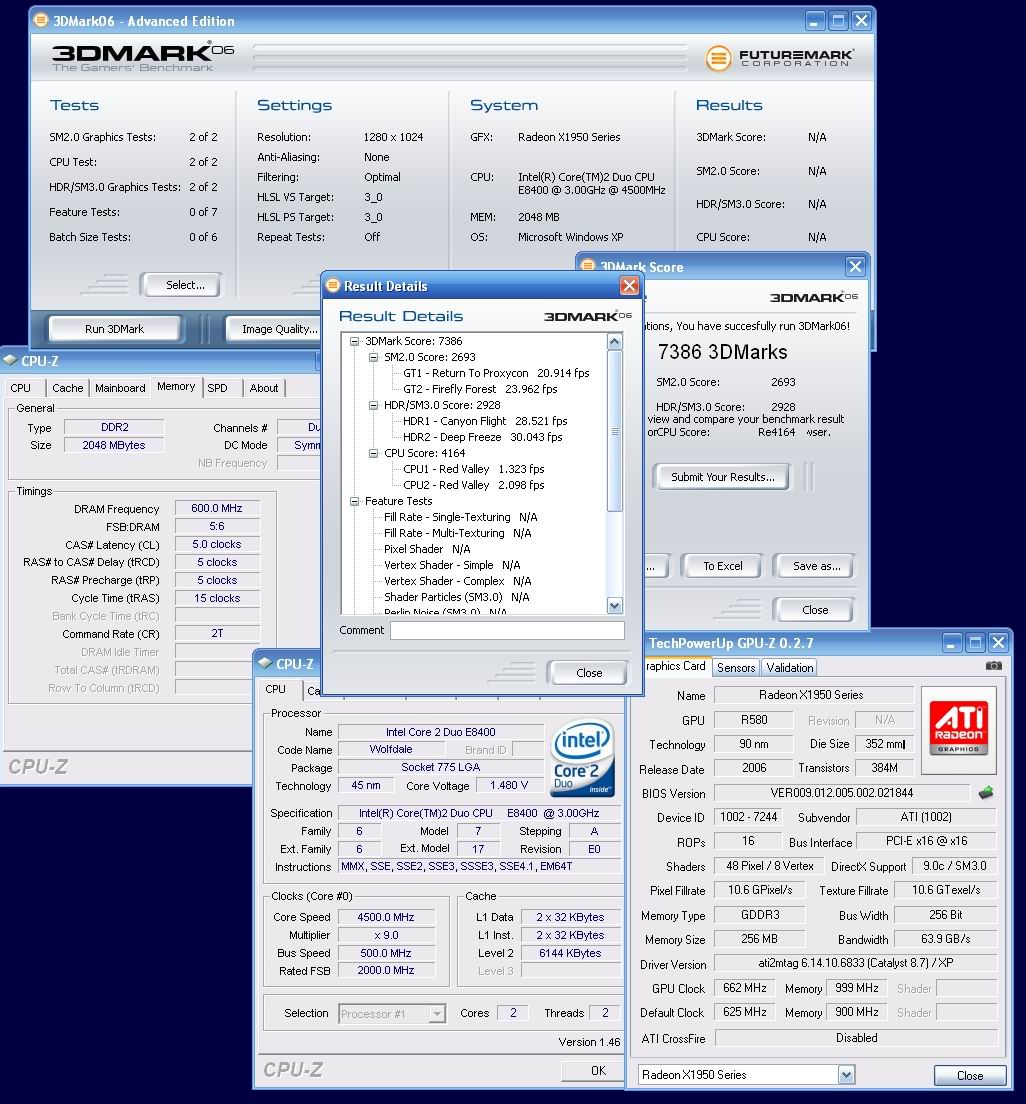Click the 3DMark06 title bar icon

(41, 20)
